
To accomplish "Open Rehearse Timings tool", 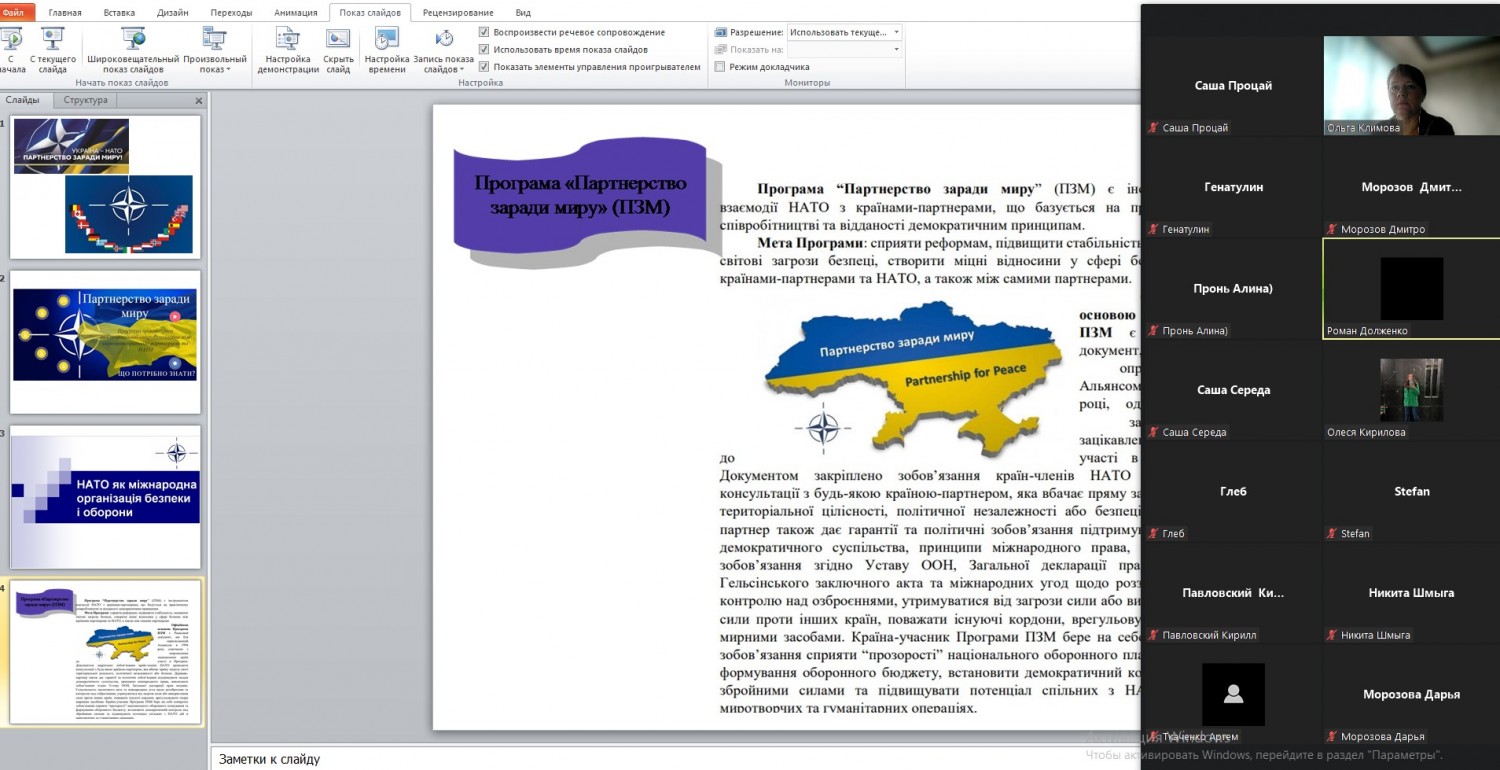I will (386, 49).
